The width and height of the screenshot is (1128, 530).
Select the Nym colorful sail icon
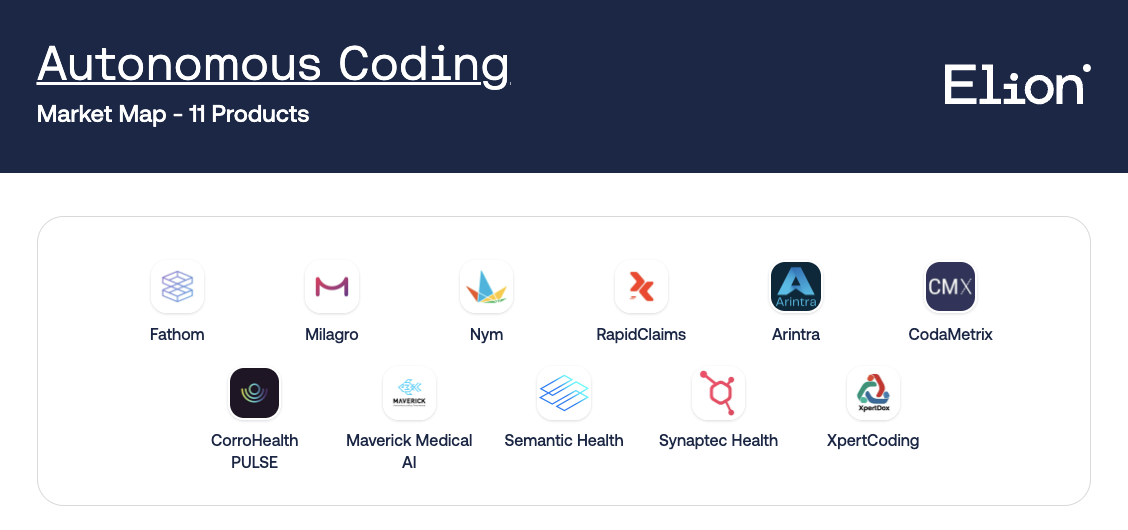pos(486,286)
